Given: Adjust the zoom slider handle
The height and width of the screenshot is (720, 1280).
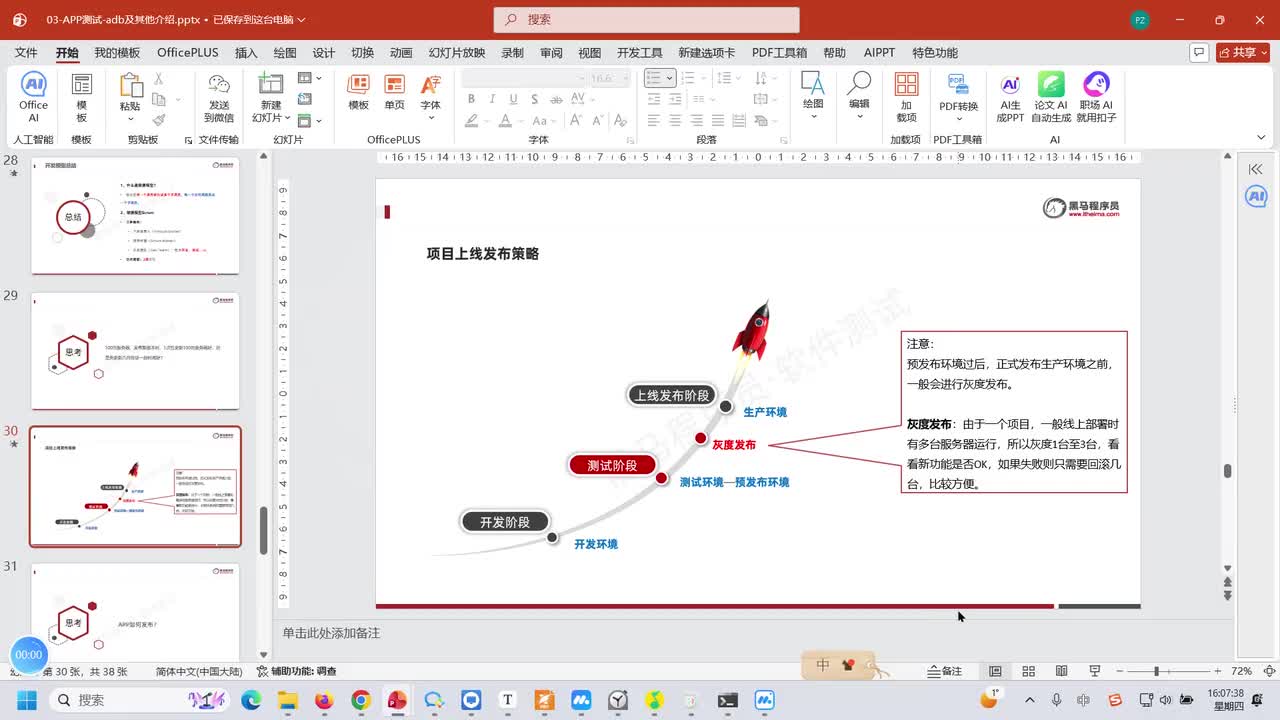Looking at the screenshot, I should pyautogui.click(x=1157, y=671).
